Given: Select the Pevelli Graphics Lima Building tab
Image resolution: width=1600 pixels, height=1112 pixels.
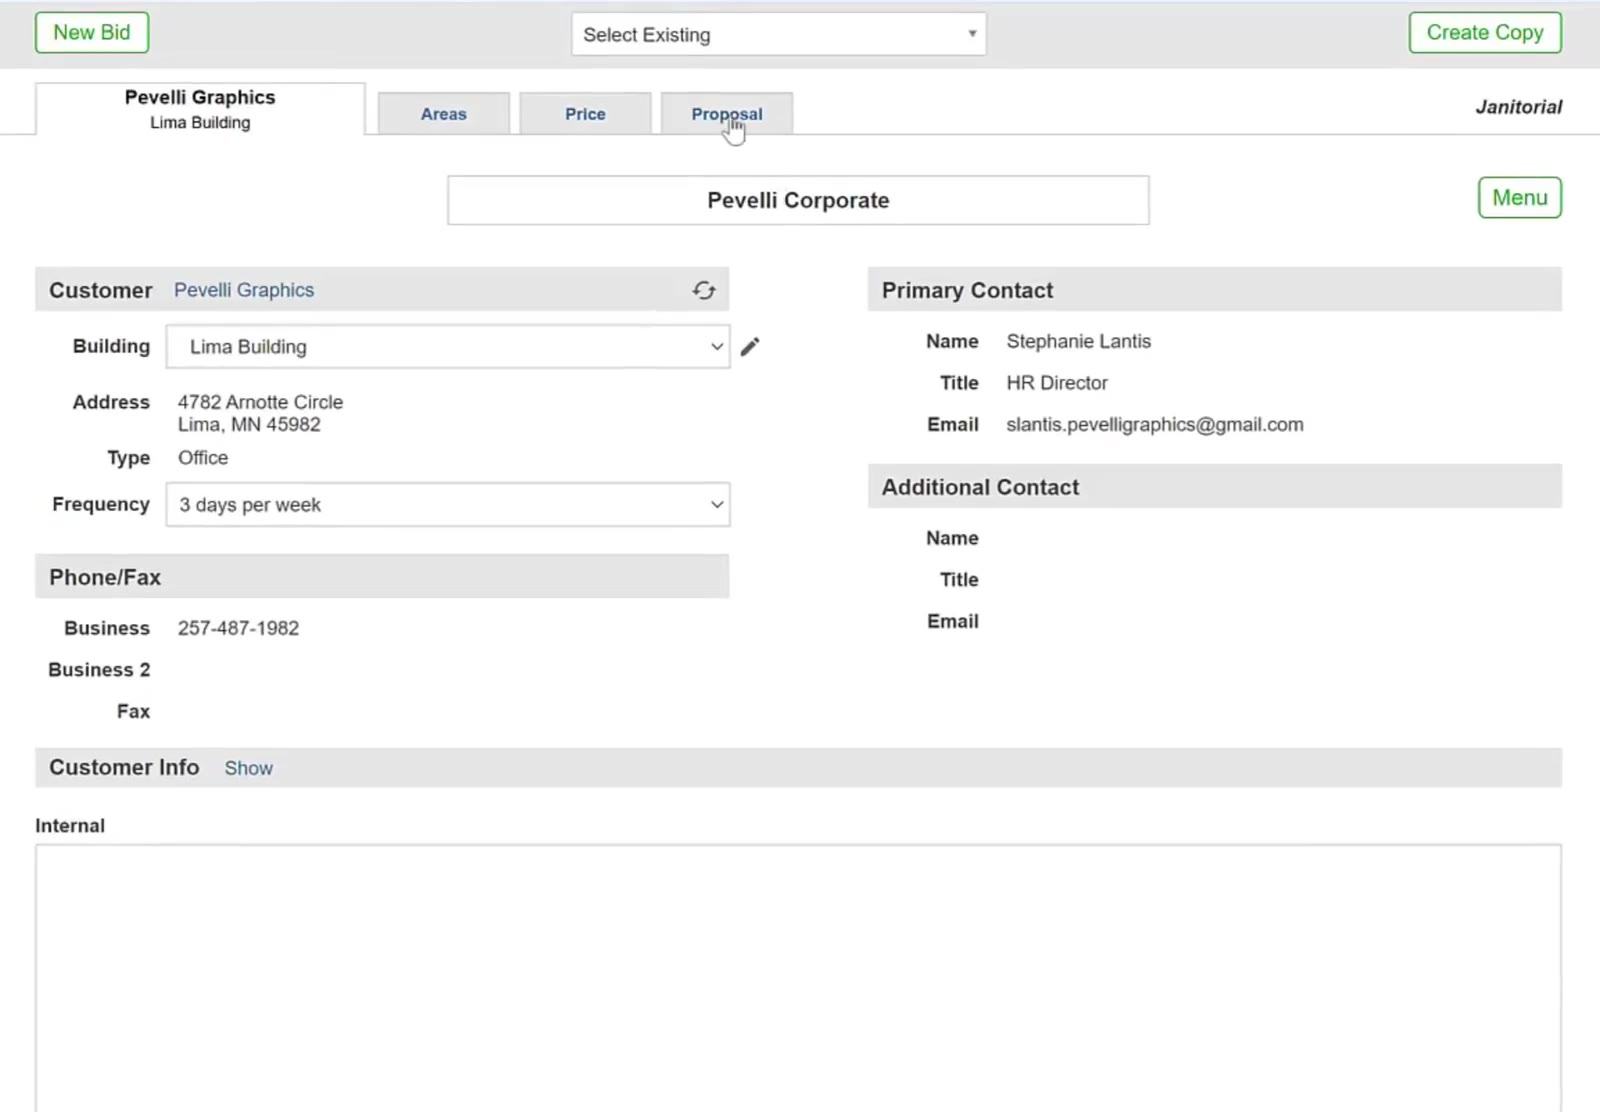Looking at the screenshot, I should tap(200, 109).
